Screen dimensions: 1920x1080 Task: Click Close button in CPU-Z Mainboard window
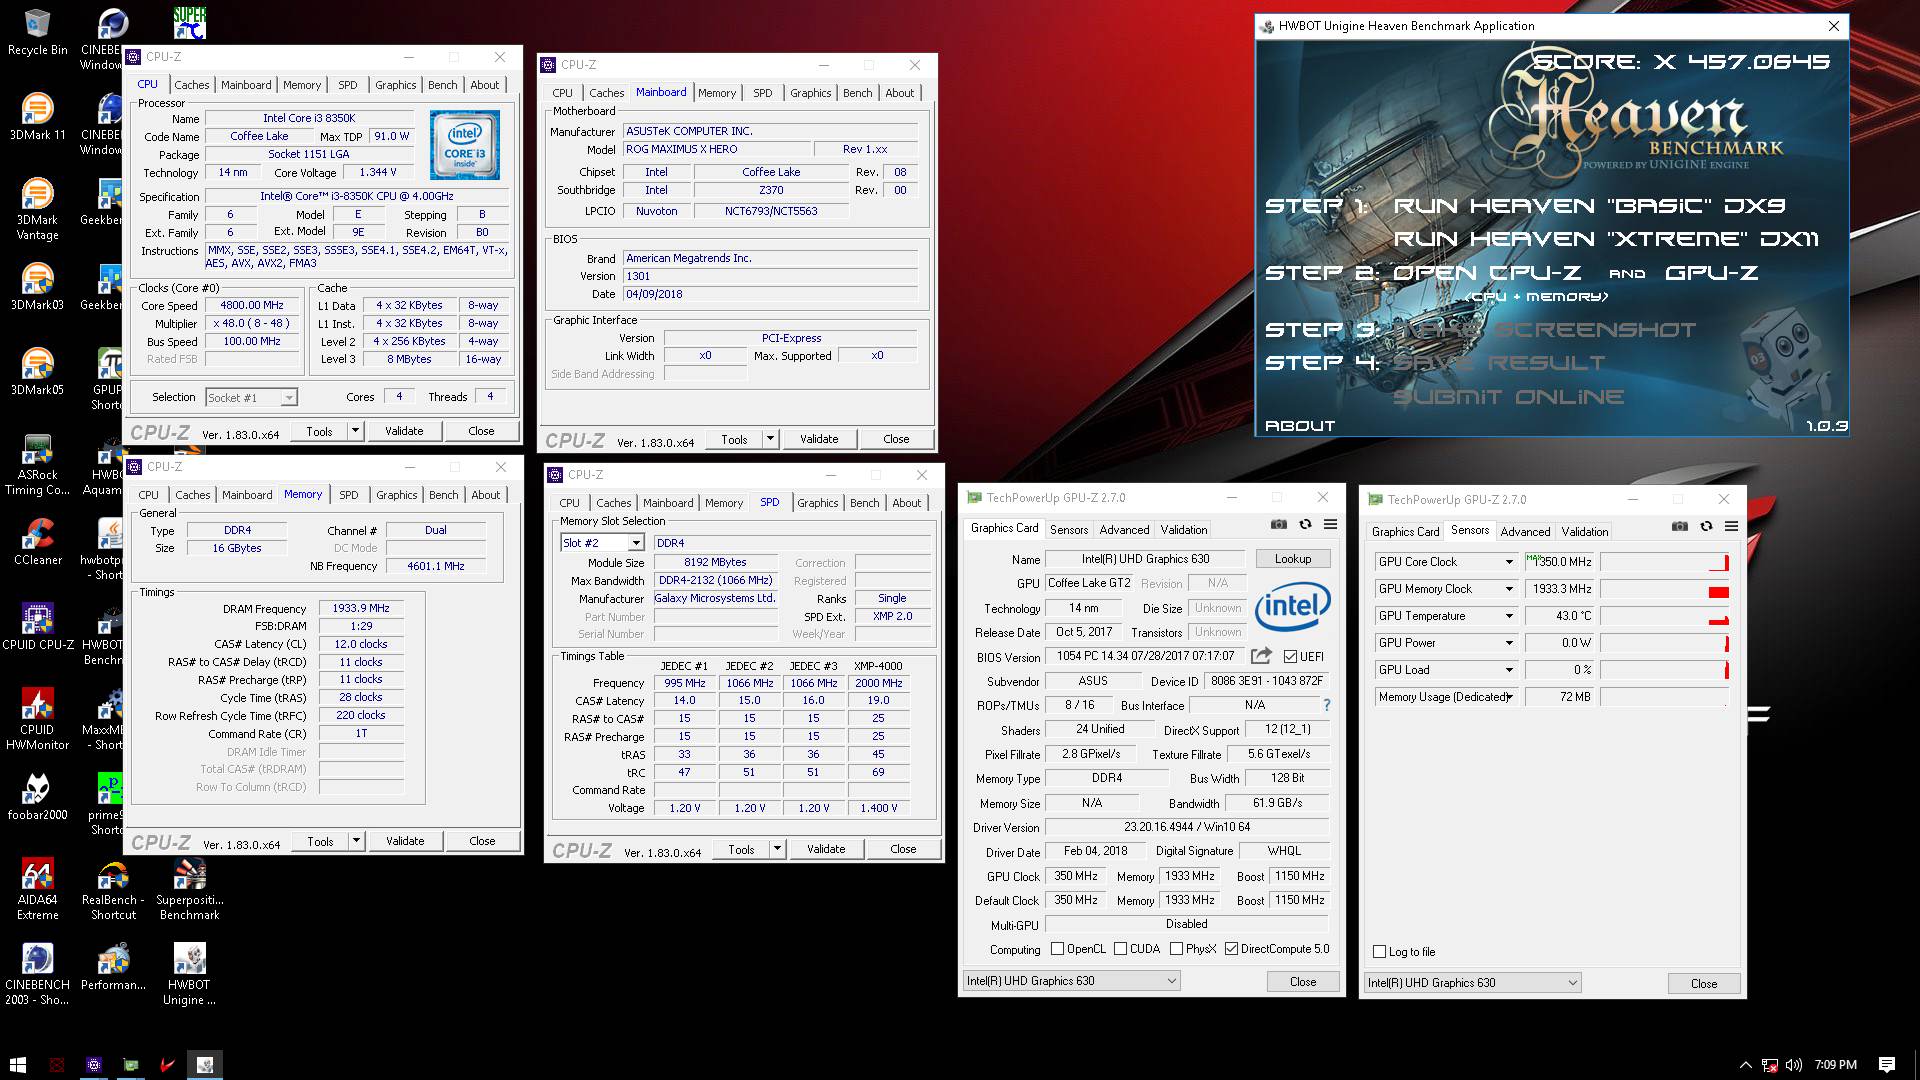click(896, 439)
